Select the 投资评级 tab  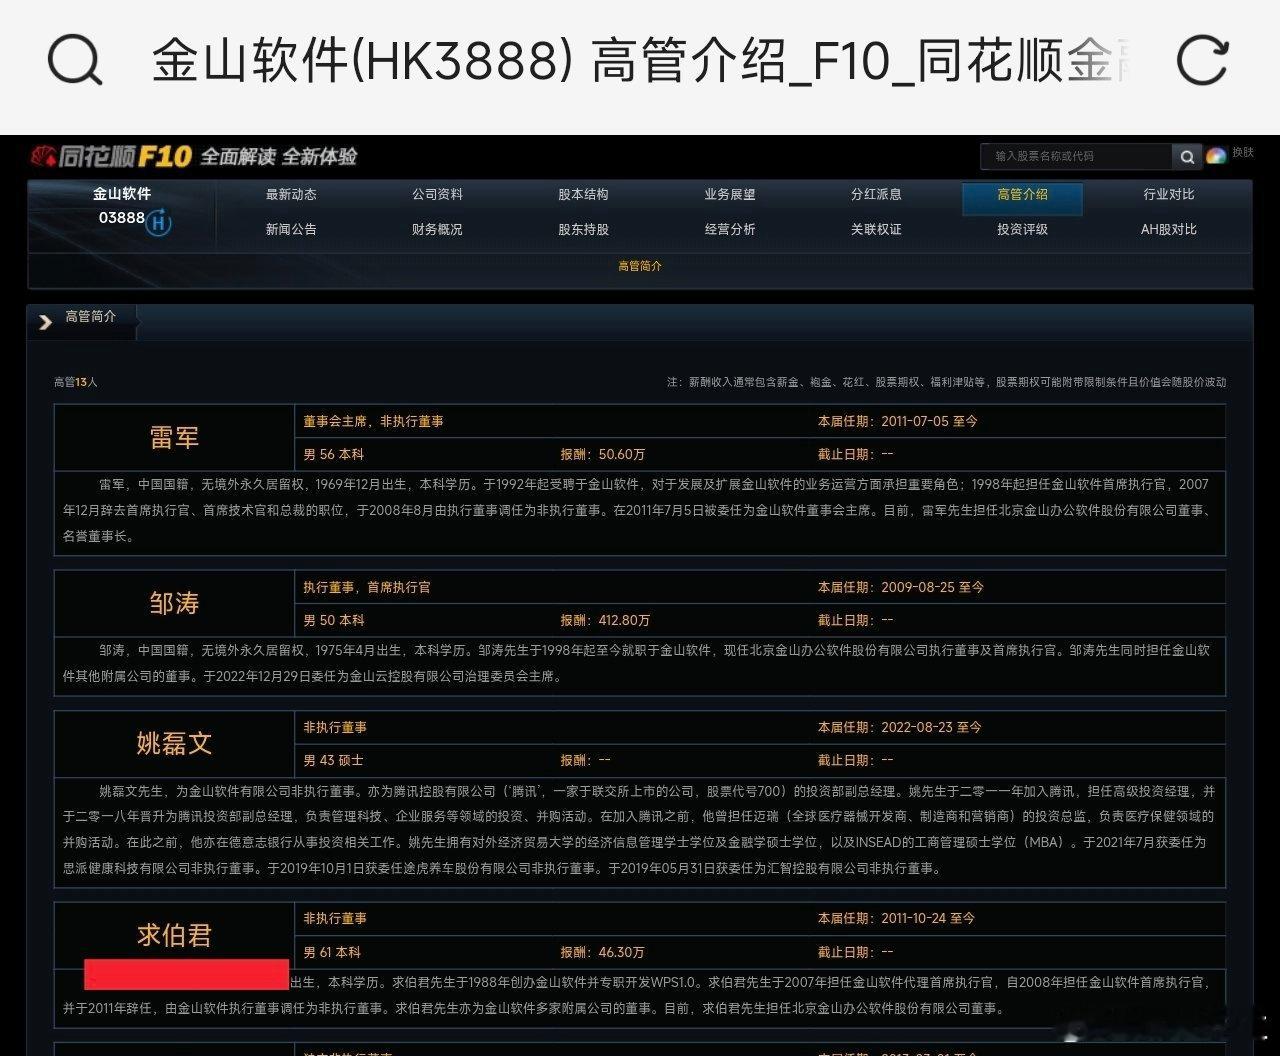(x=1022, y=229)
